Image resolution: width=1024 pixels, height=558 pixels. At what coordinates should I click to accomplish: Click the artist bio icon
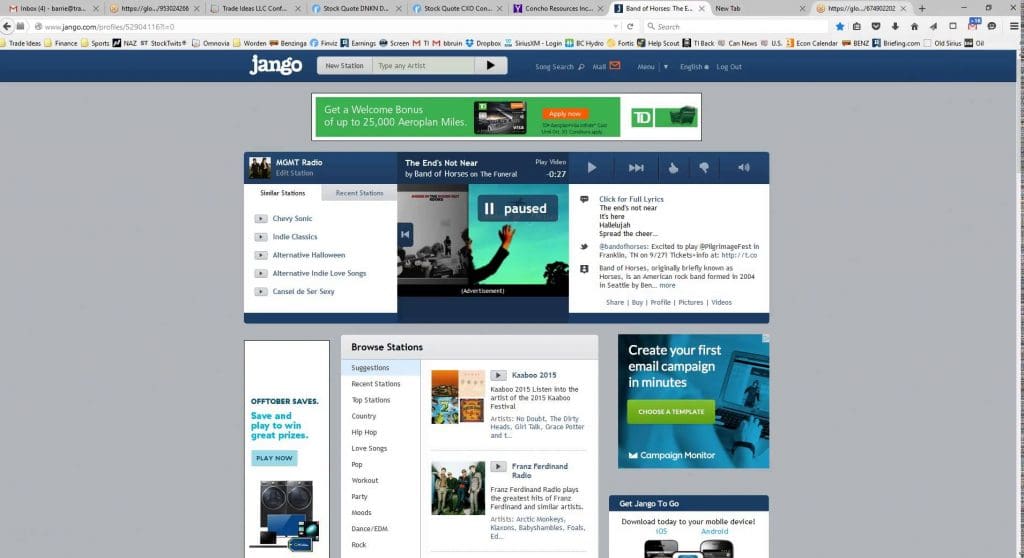(x=584, y=269)
